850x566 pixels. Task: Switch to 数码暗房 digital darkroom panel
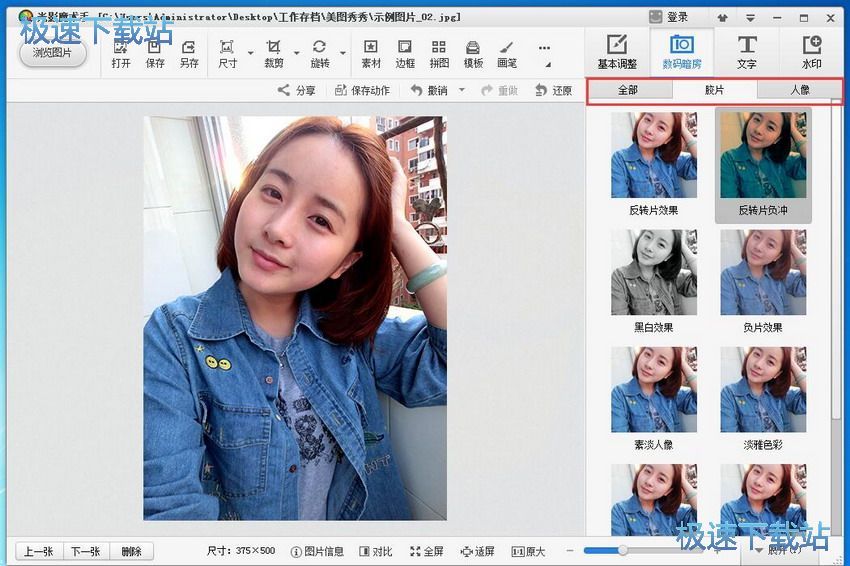coord(681,52)
